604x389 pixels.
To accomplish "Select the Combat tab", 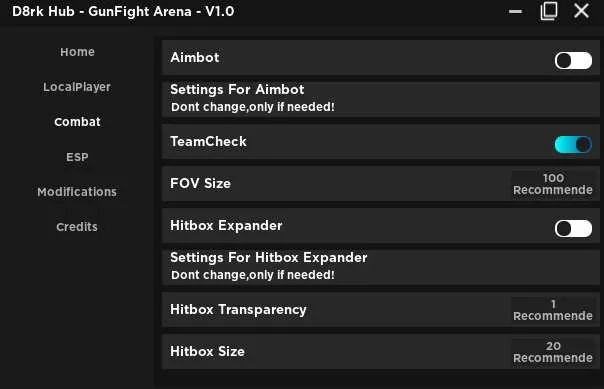I will (x=77, y=122).
